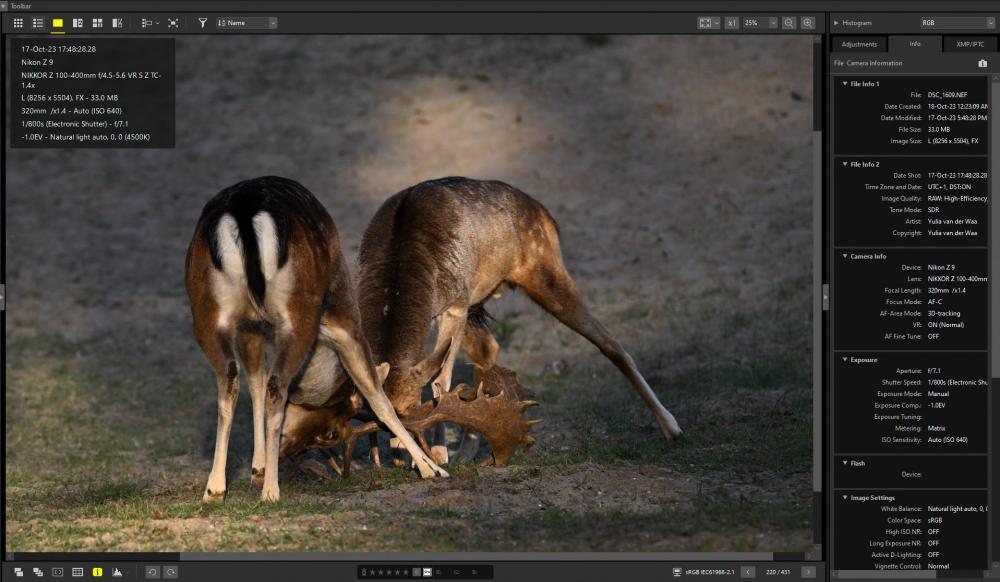Toggle the histogram overlay icon
The image size is (1000, 582).
117,572
